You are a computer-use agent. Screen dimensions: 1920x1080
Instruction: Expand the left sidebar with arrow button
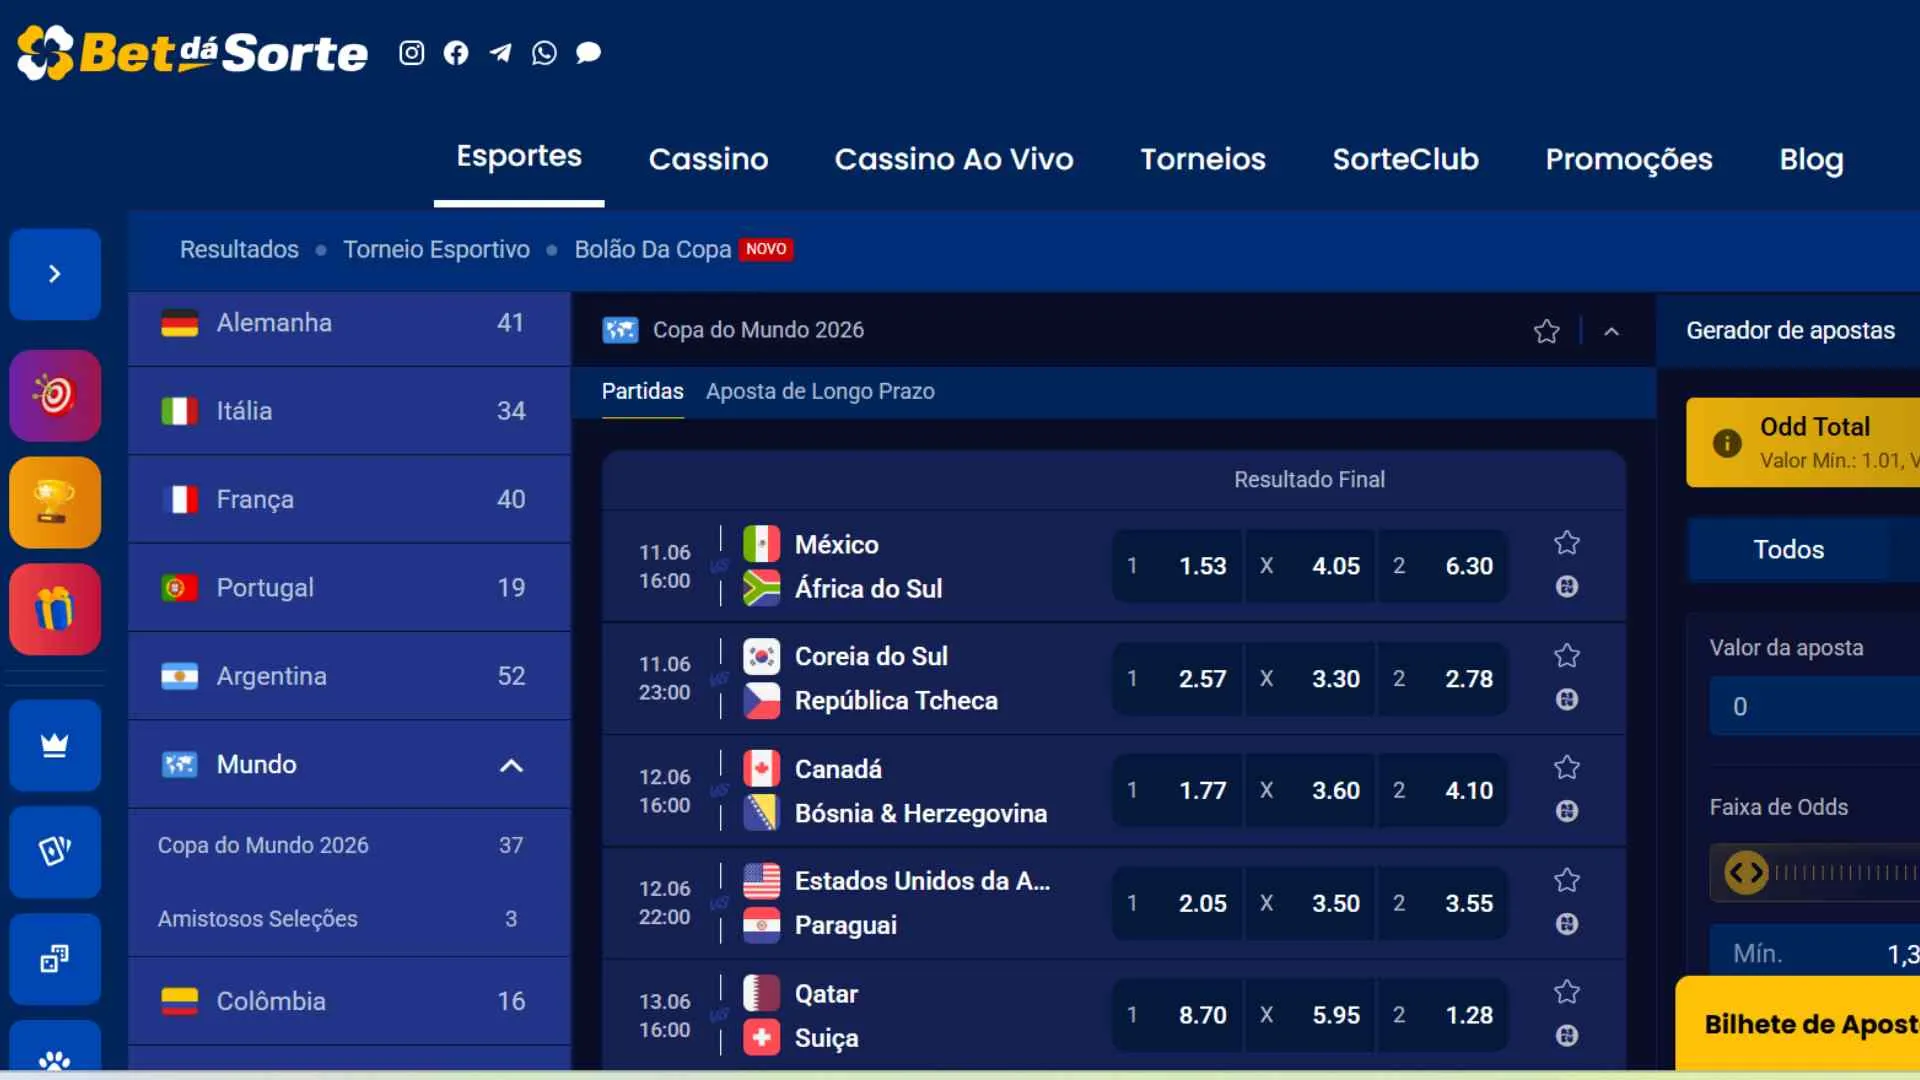pos(55,274)
